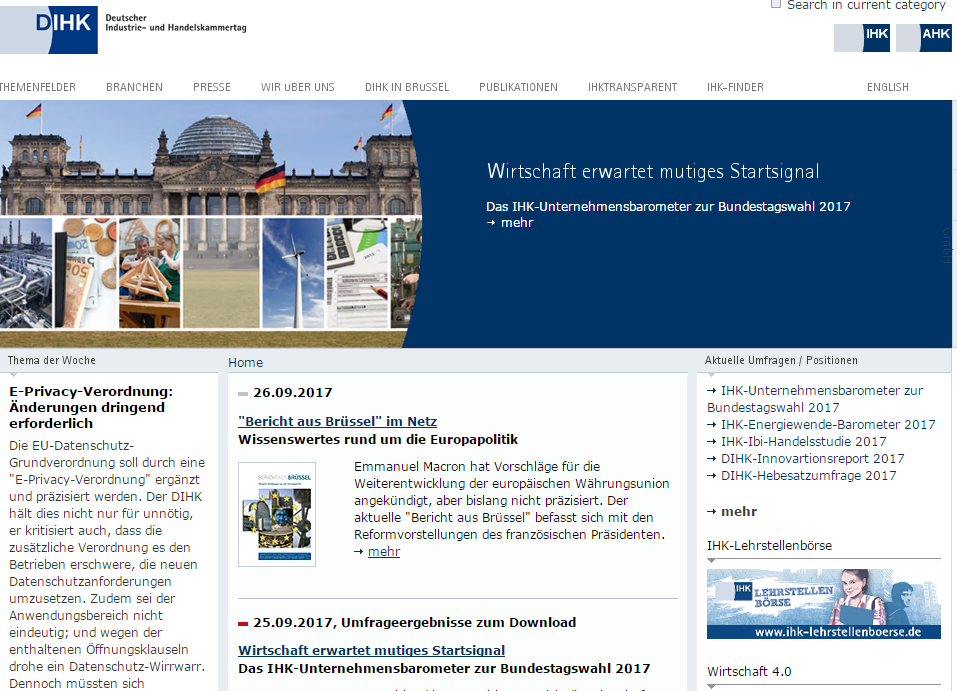The height and width of the screenshot is (691, 957).
Task: Select the E-Privacy-Verordnung headline
Action: click(x=91, y=407)
